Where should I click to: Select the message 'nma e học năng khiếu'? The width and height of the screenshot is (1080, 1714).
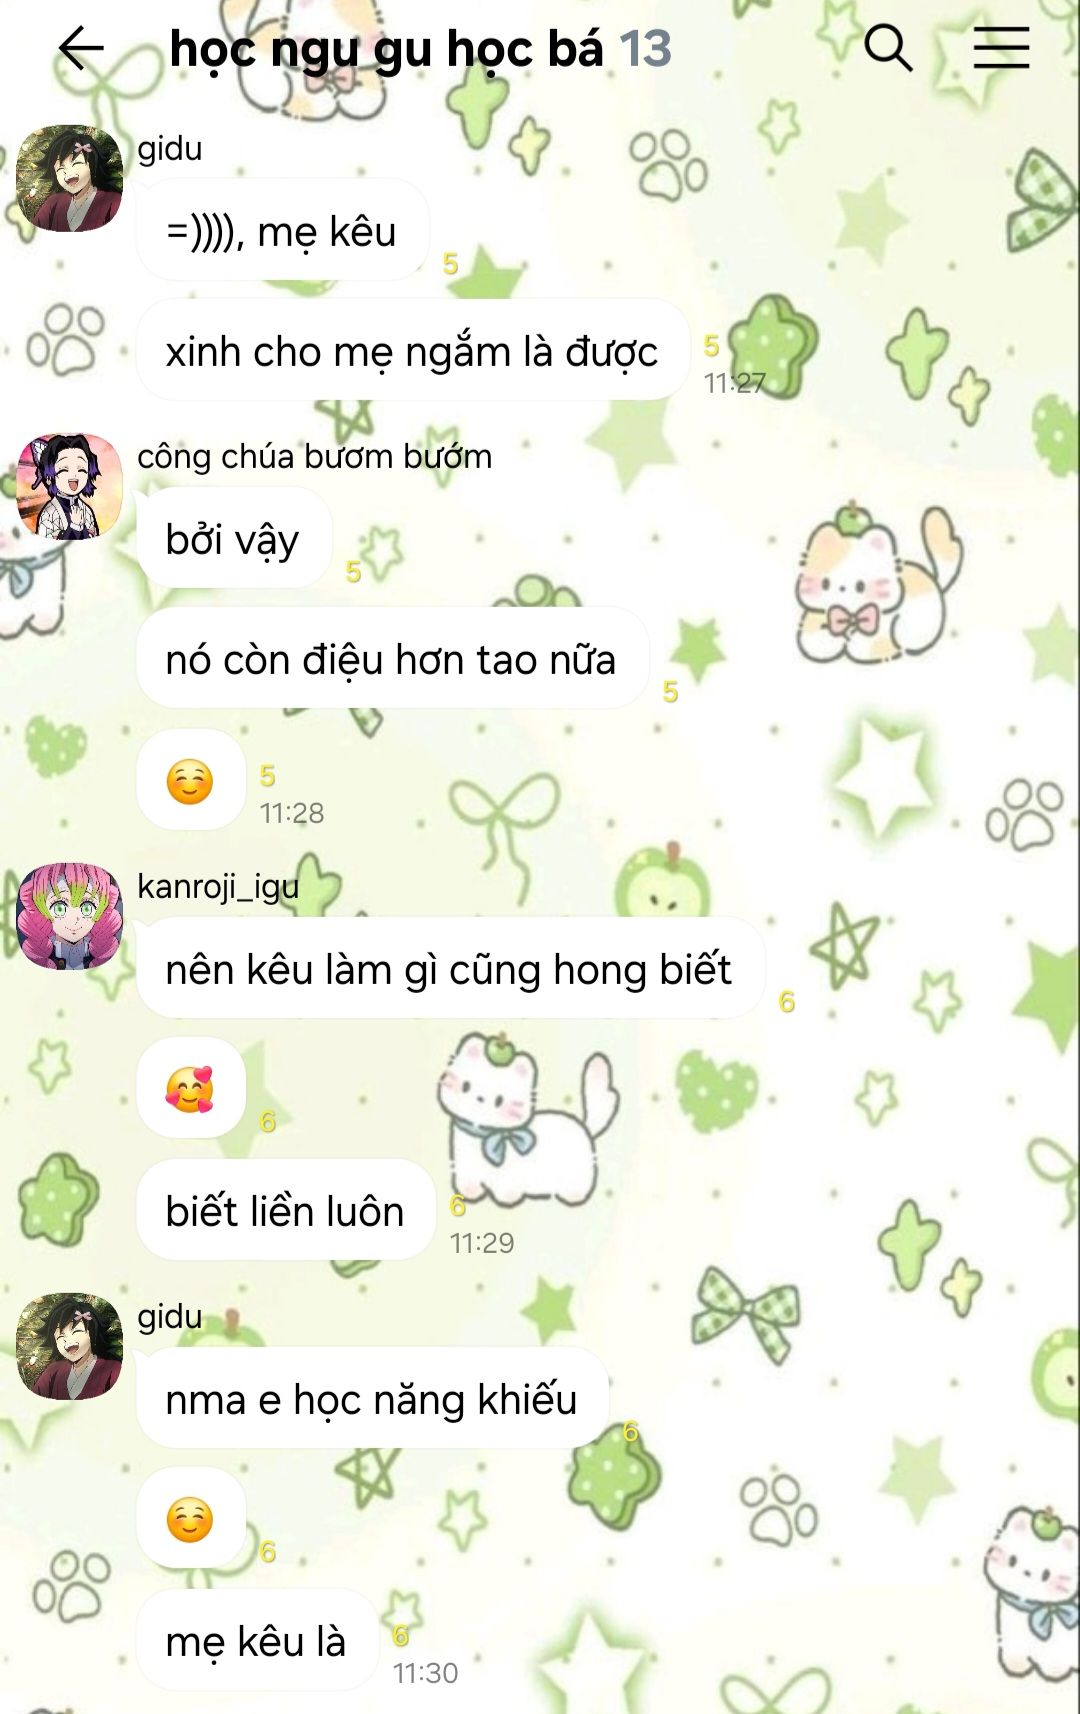pos(372,1399)
